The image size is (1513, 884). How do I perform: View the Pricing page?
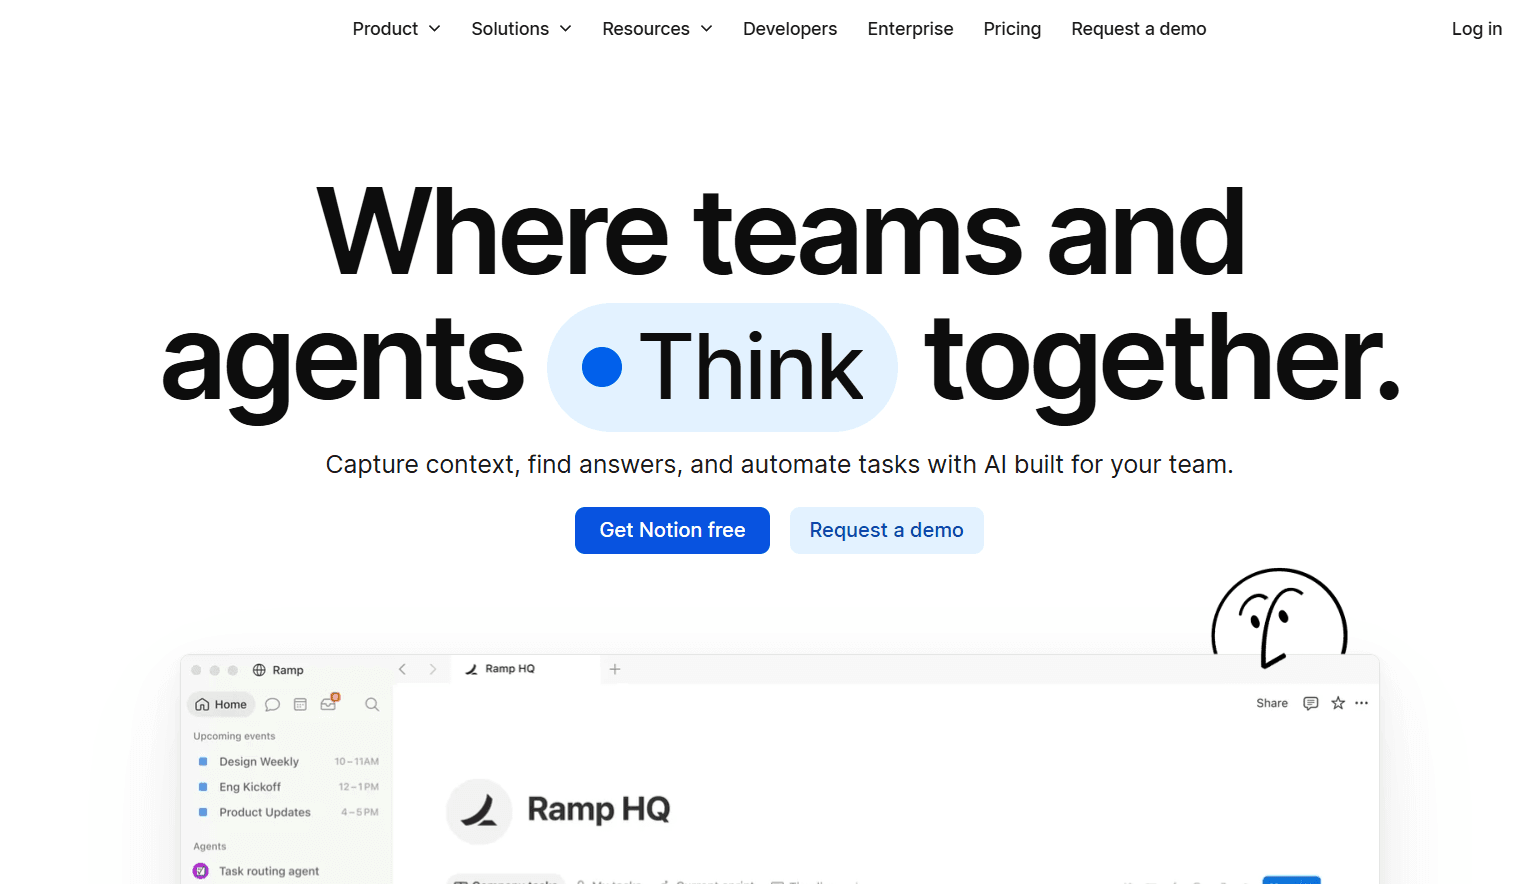1012,29
